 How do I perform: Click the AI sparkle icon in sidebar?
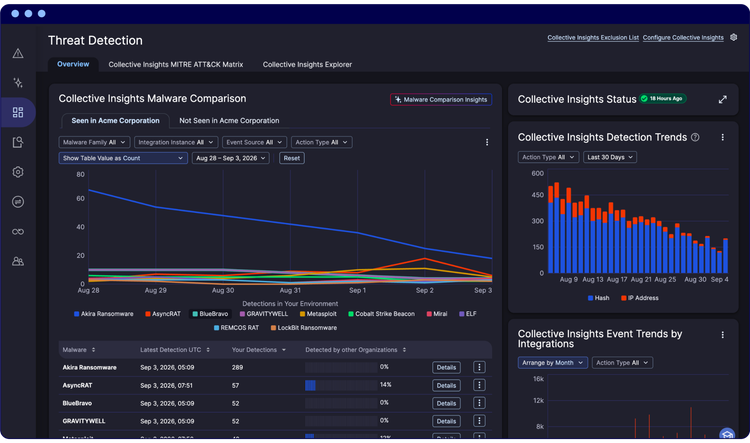click(18, 83)
